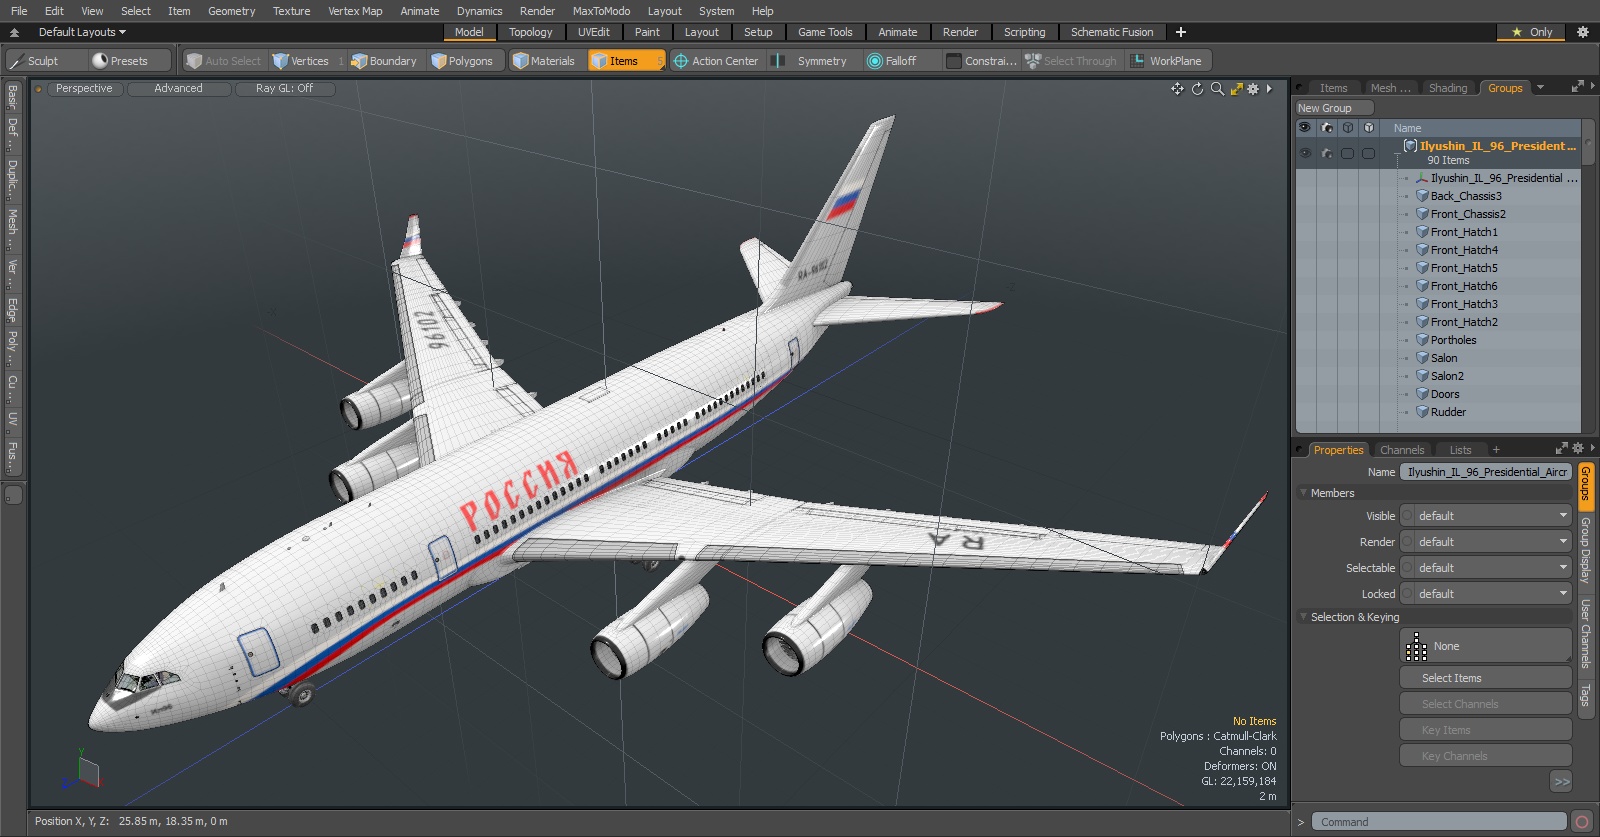Toggle the render camera of the Ilyushin group

pos(1327,153)
